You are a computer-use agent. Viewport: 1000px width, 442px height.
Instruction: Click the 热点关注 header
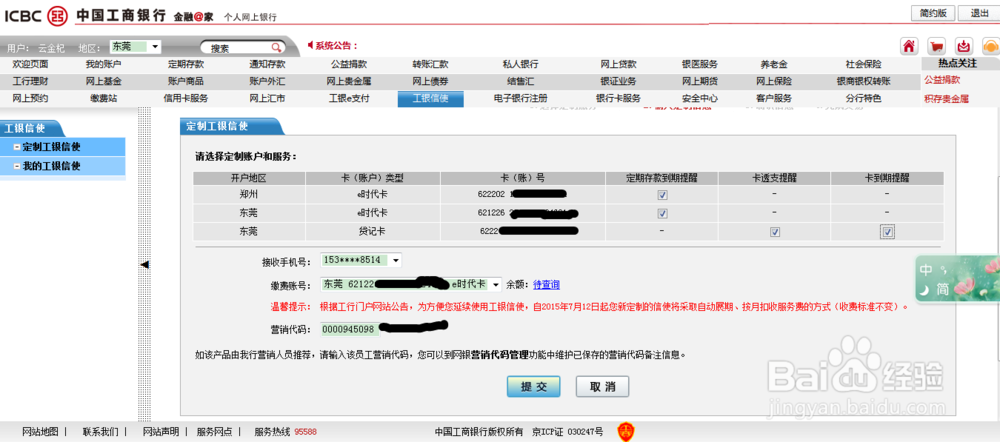coord(957,63)
